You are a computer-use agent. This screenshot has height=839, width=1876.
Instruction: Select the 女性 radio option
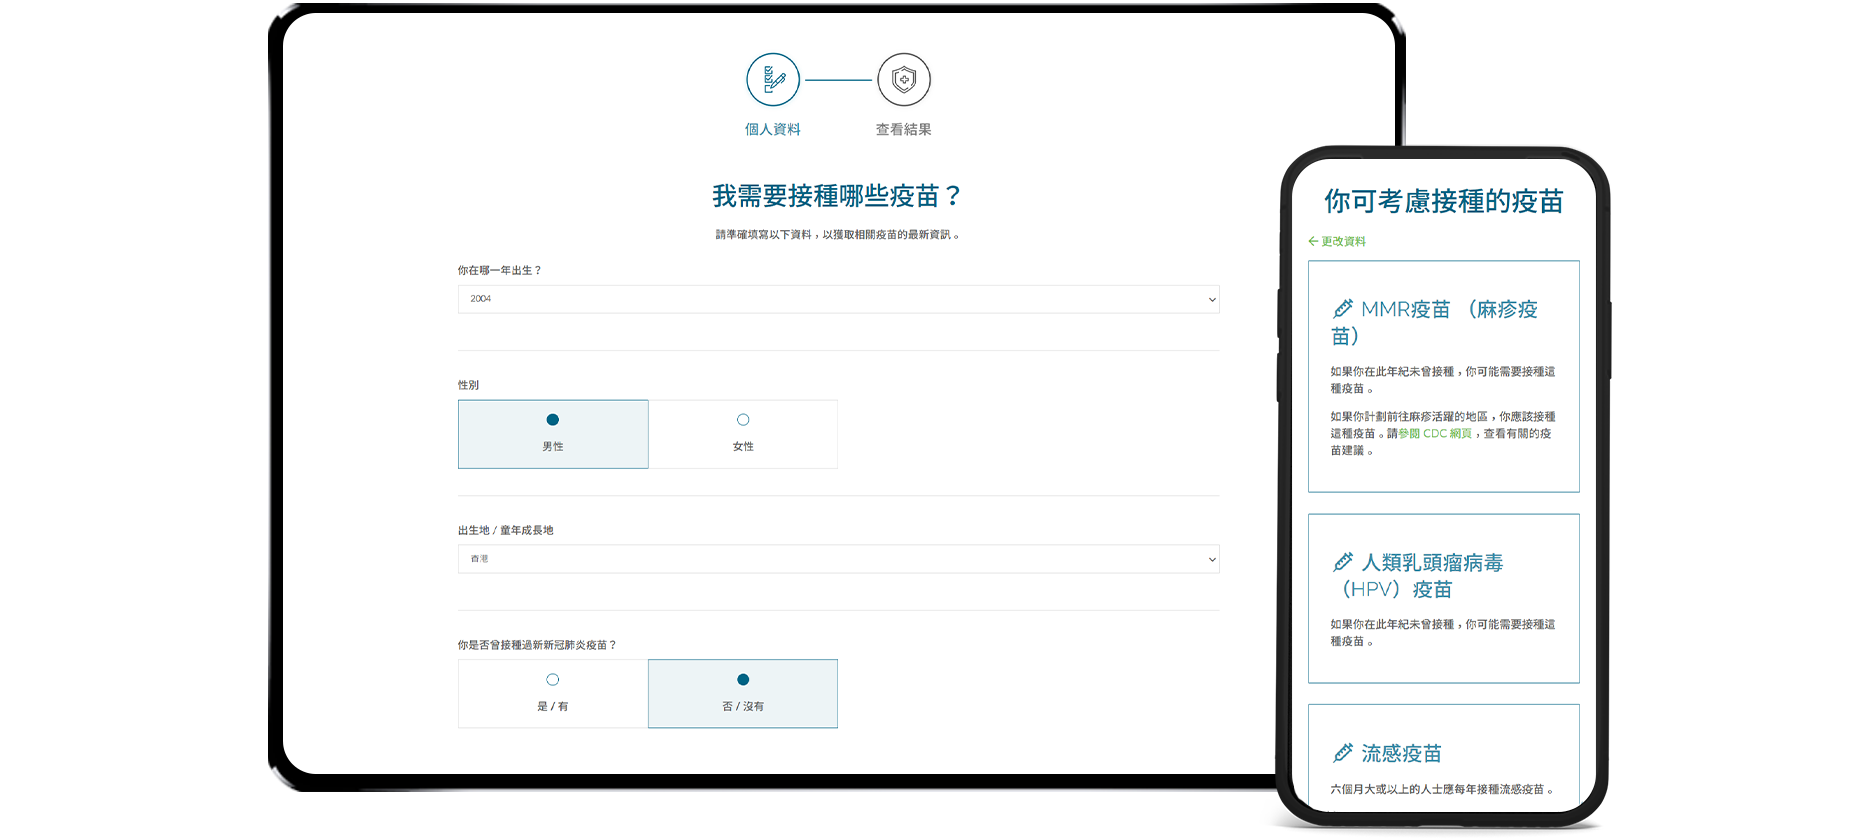[x=743, y=420]
